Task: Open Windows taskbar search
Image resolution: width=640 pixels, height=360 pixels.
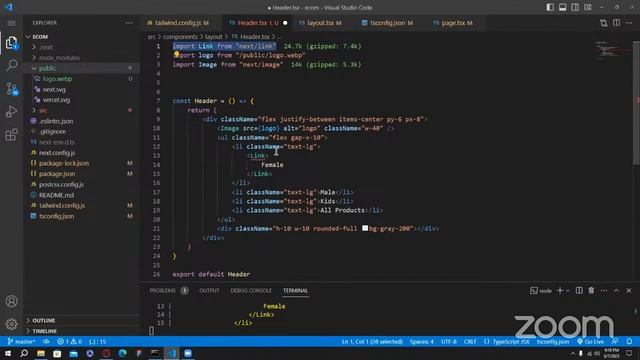Action: click(x=24, y=353)
